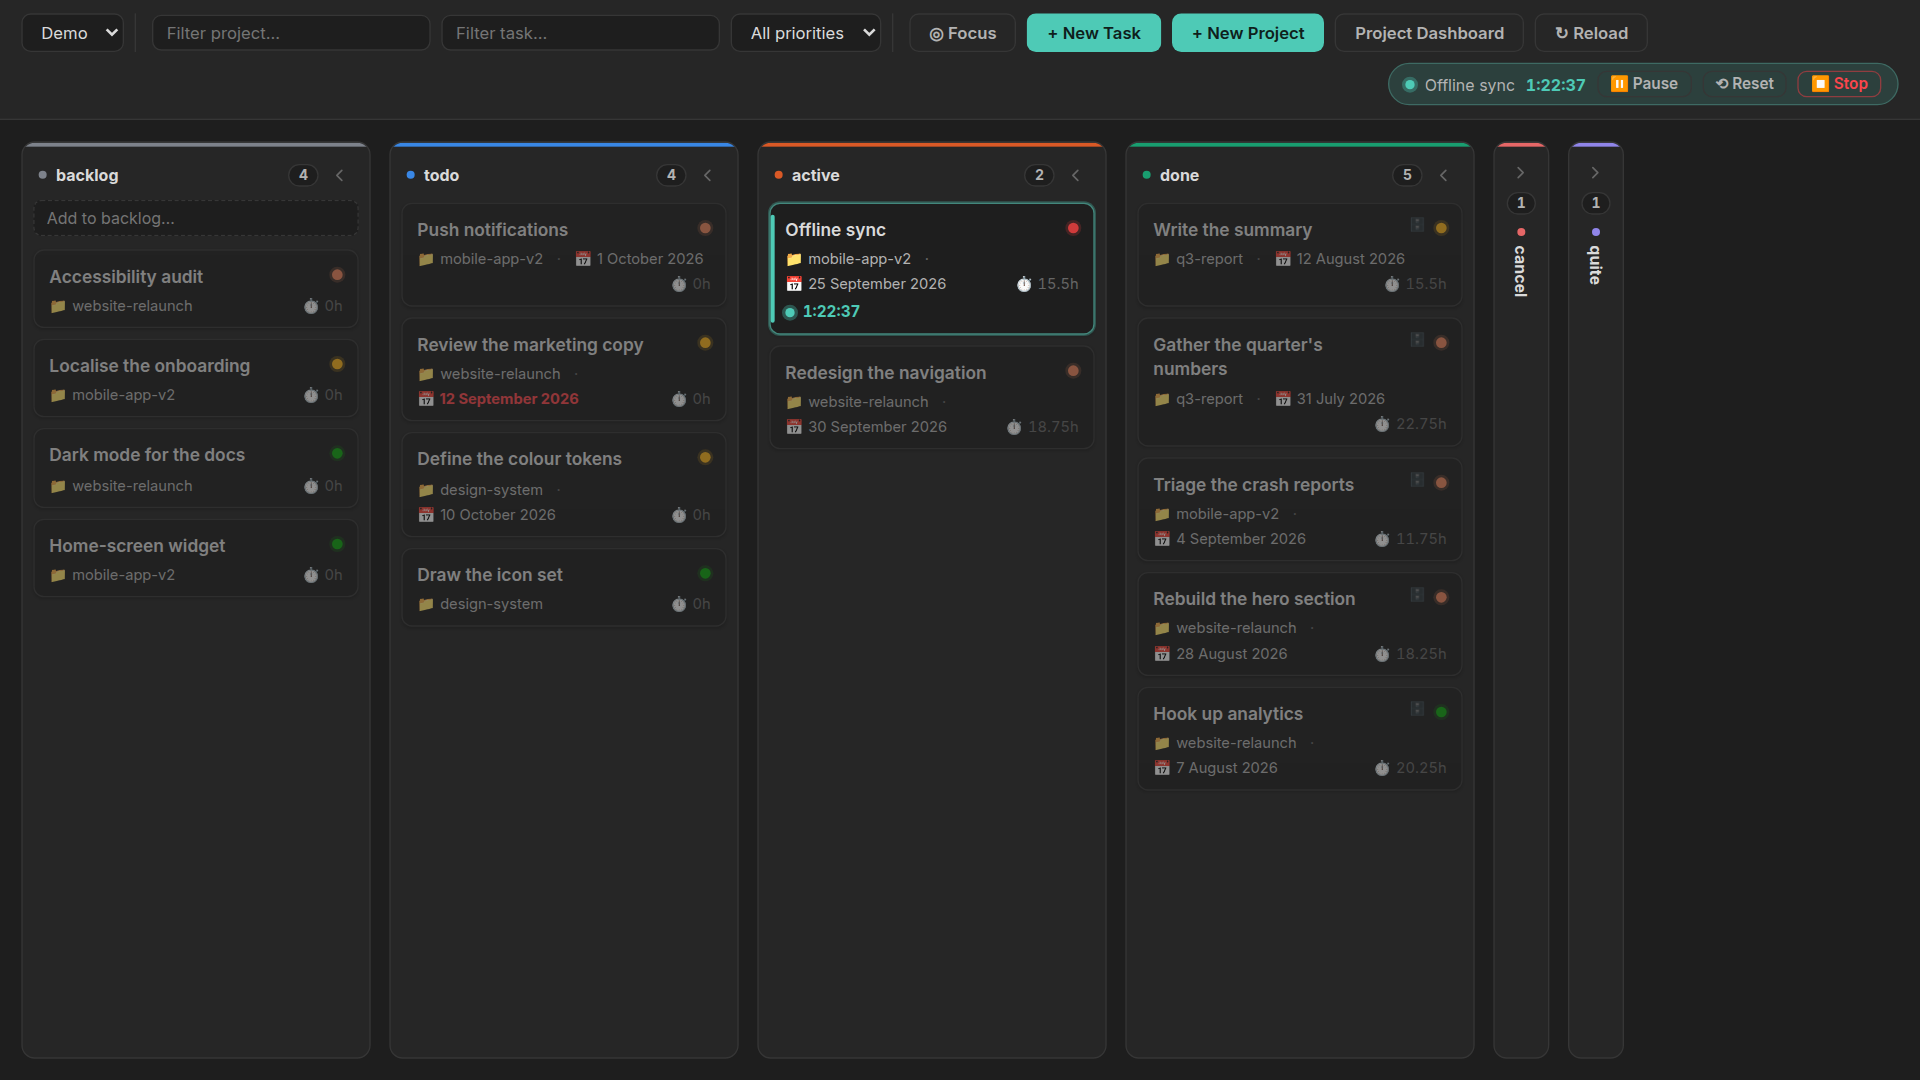Screen dimensions: 1920x1080
Task: Click the Add to backlog field
Action: [196, 218]
